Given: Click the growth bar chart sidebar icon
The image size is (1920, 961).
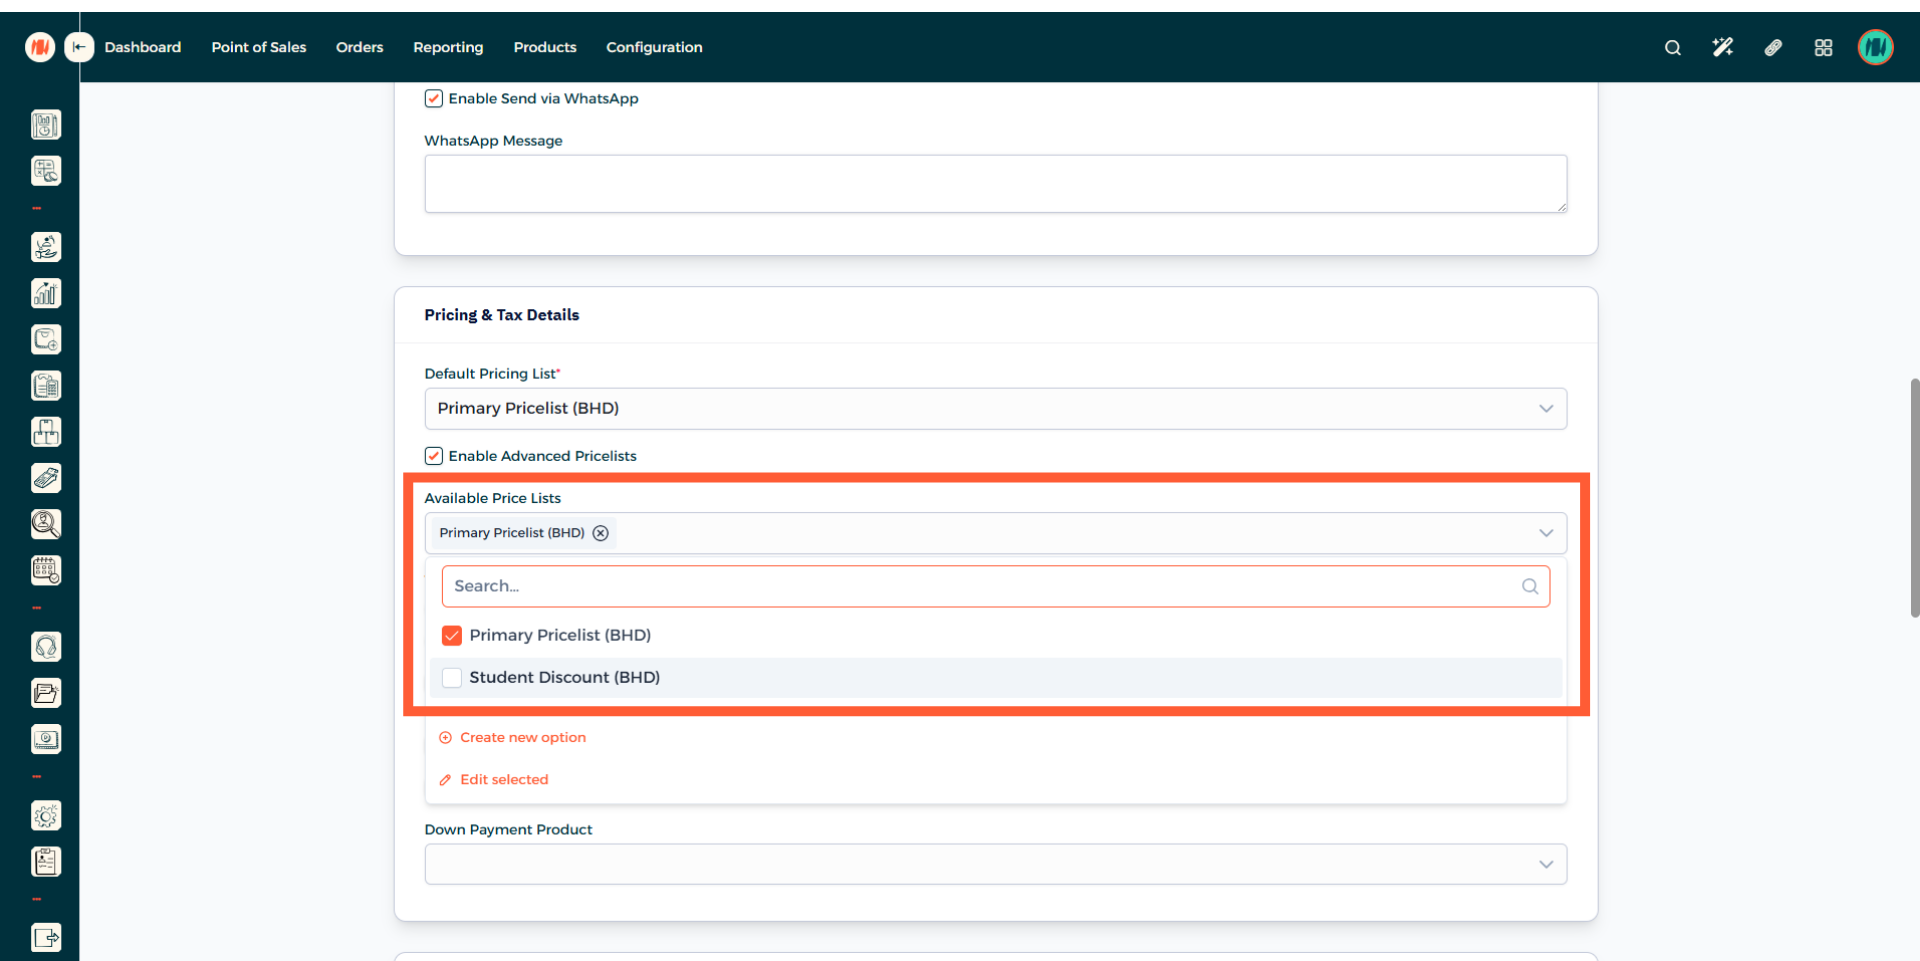Looking at the screenshot, I should [46, 293].
